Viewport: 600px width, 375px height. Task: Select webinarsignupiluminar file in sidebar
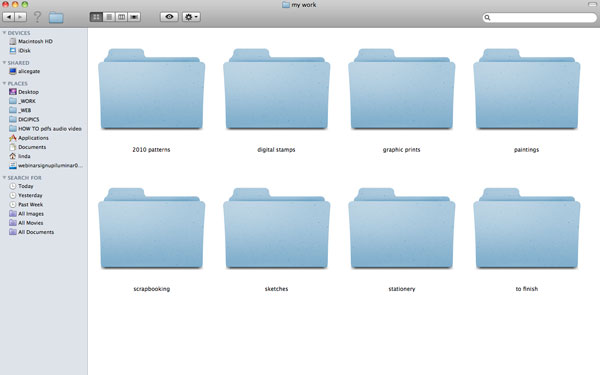(46, 165)
